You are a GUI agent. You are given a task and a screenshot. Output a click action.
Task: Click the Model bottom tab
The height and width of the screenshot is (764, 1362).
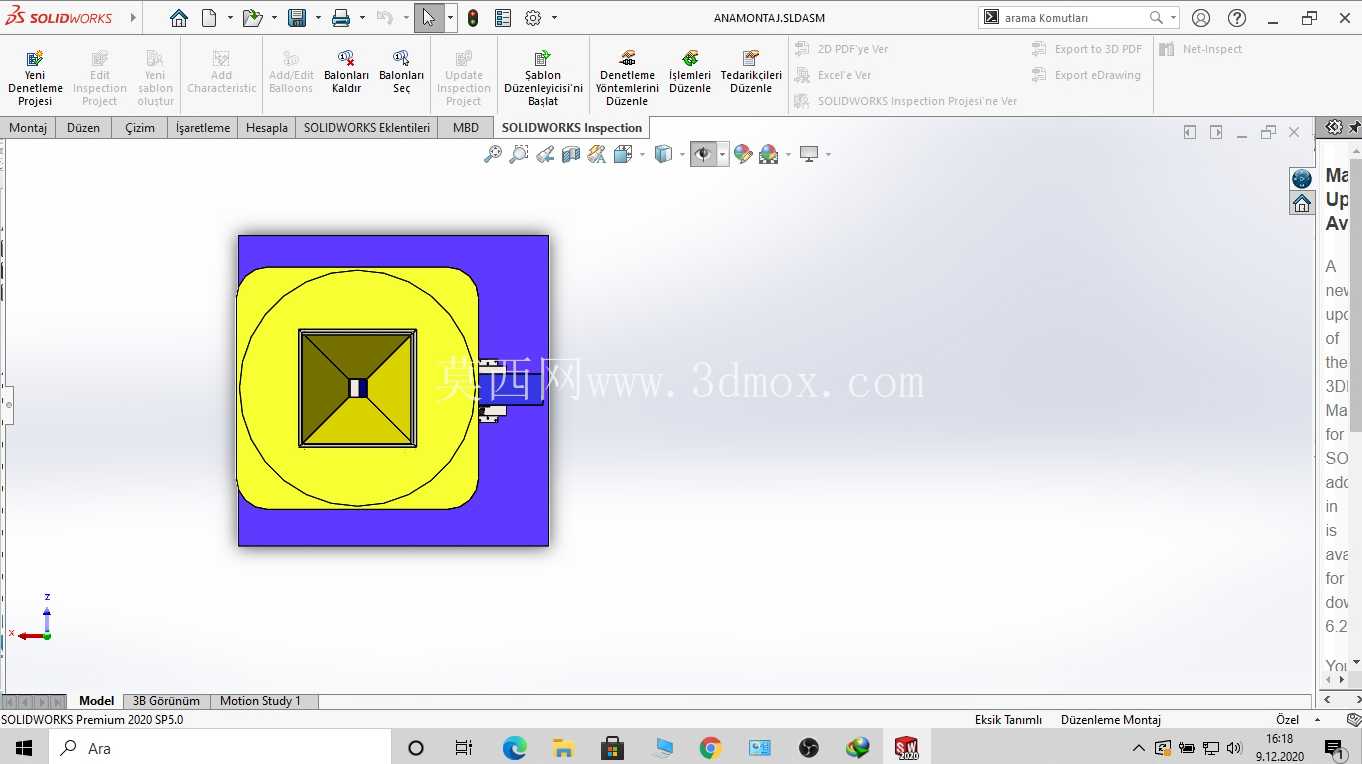click(97, 701)
